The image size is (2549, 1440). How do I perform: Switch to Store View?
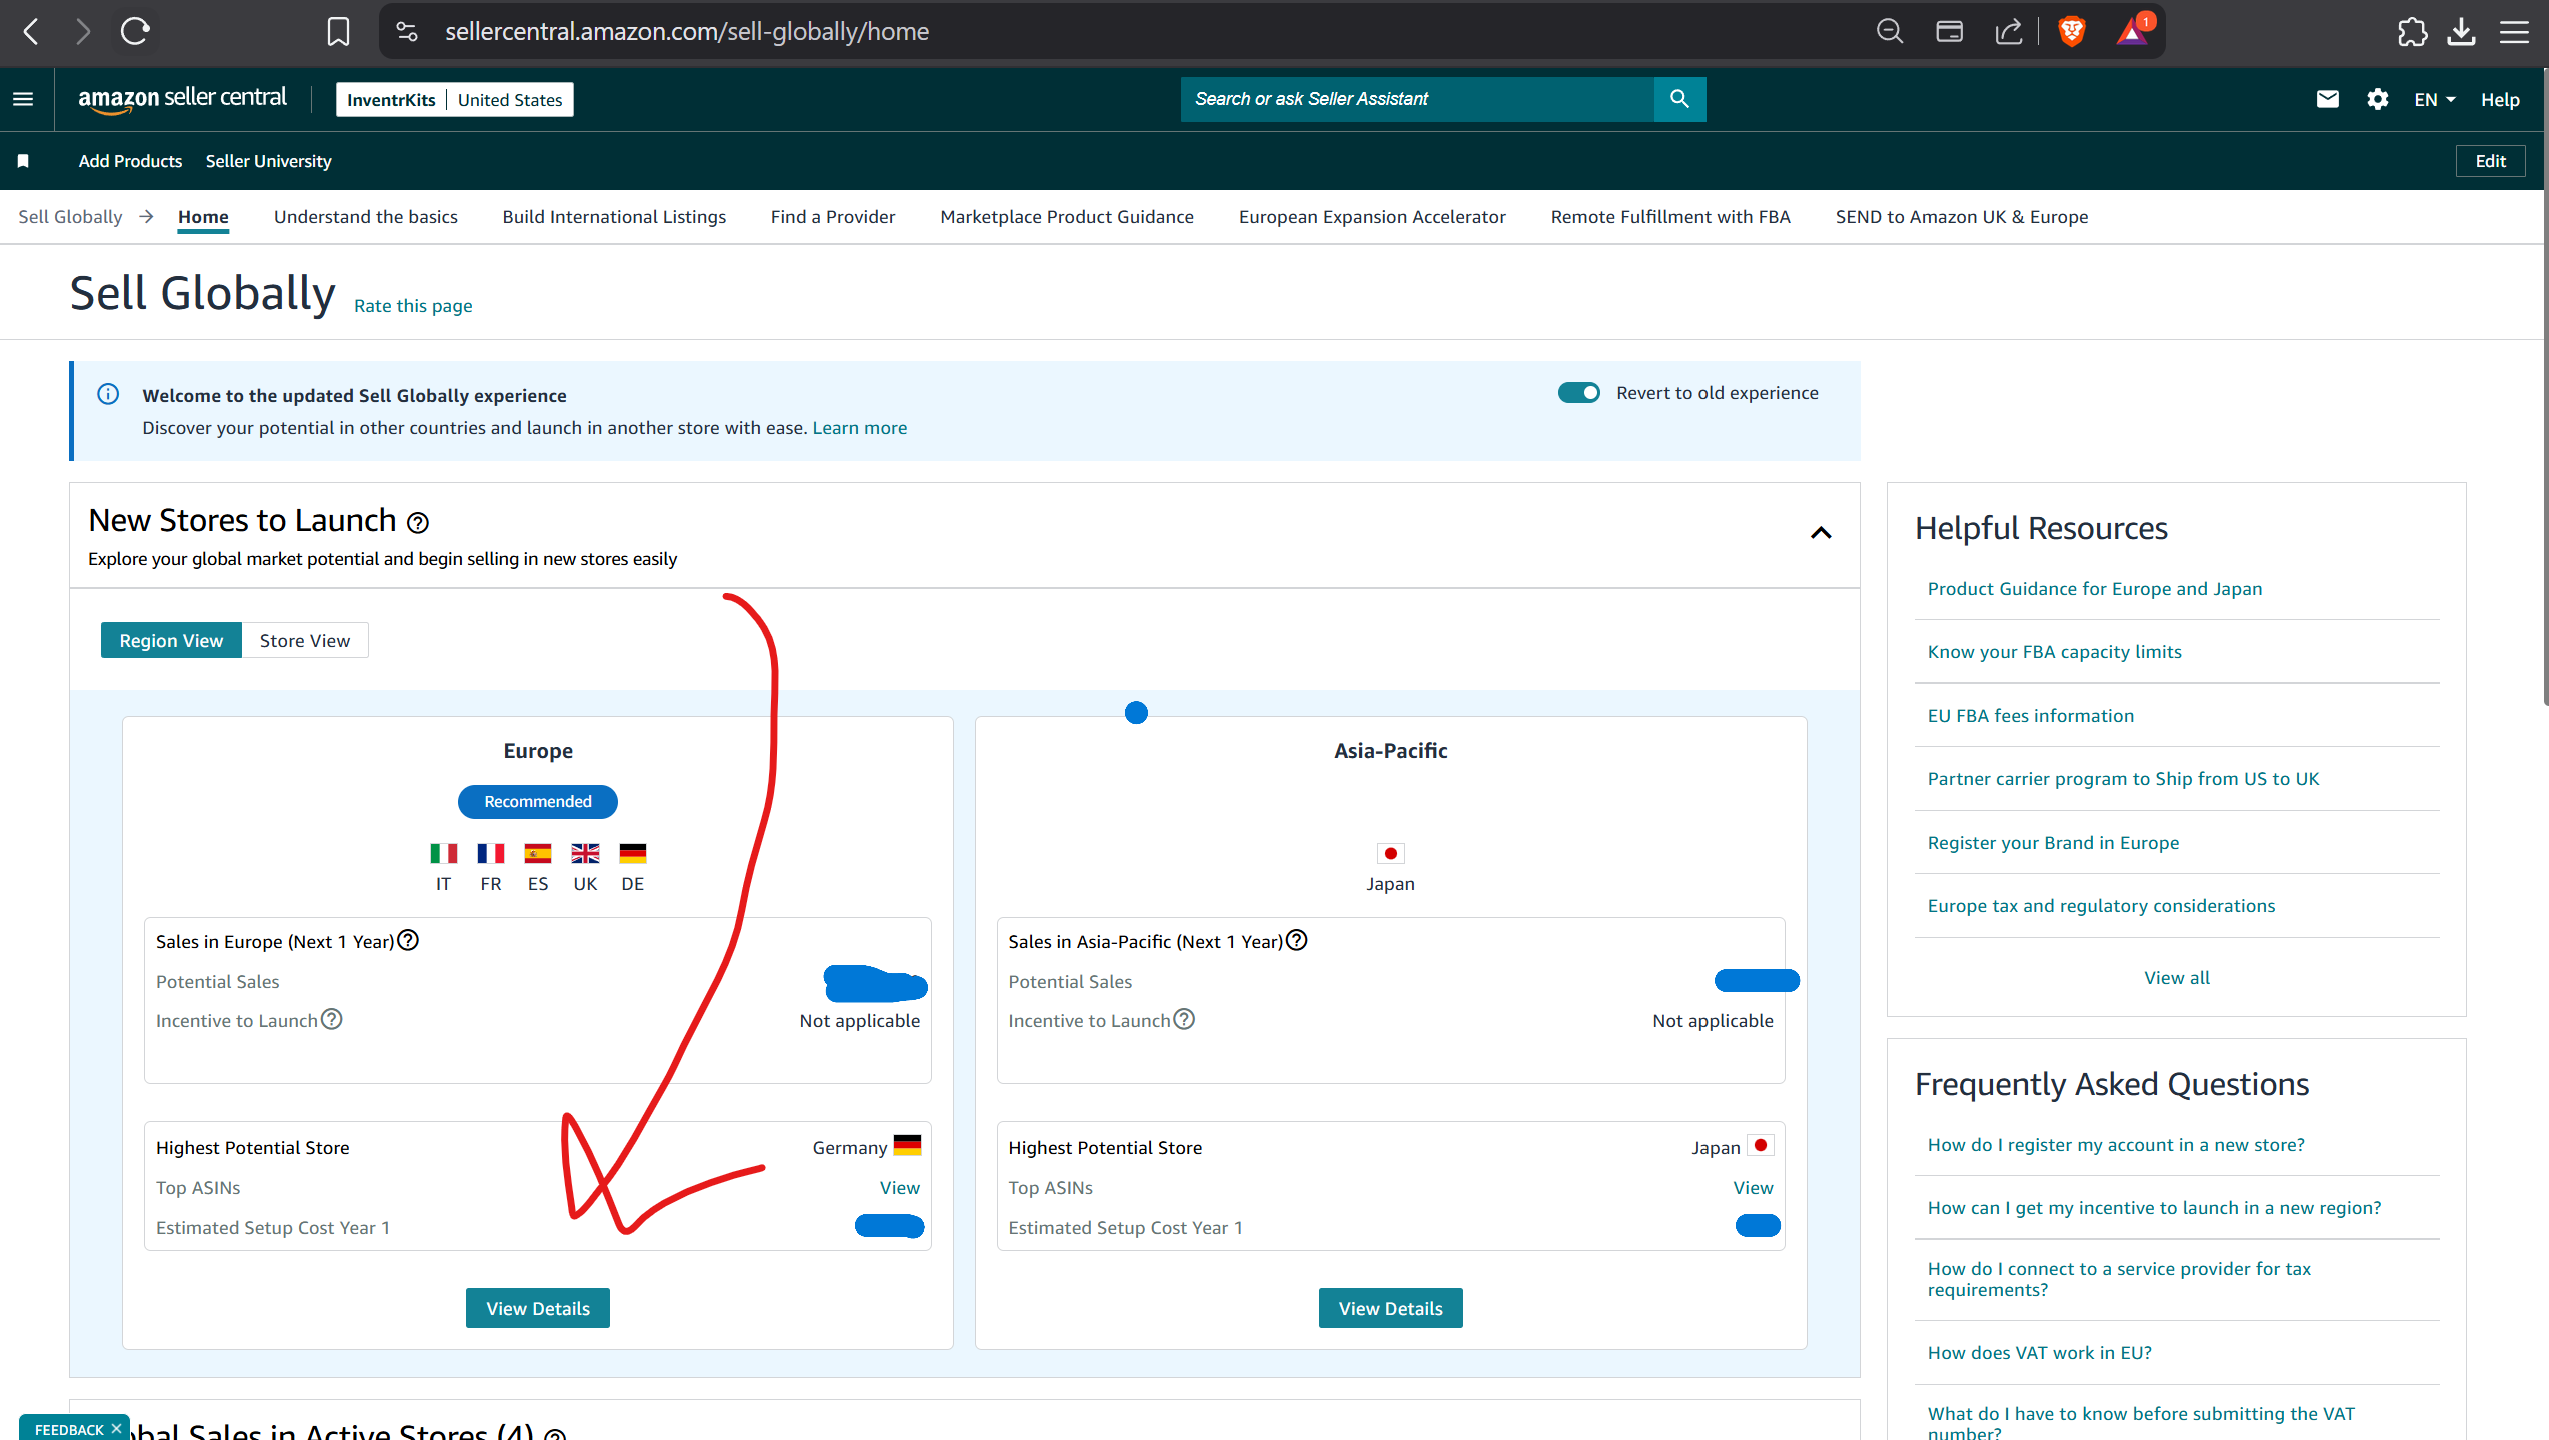click(x=305, y=640)
